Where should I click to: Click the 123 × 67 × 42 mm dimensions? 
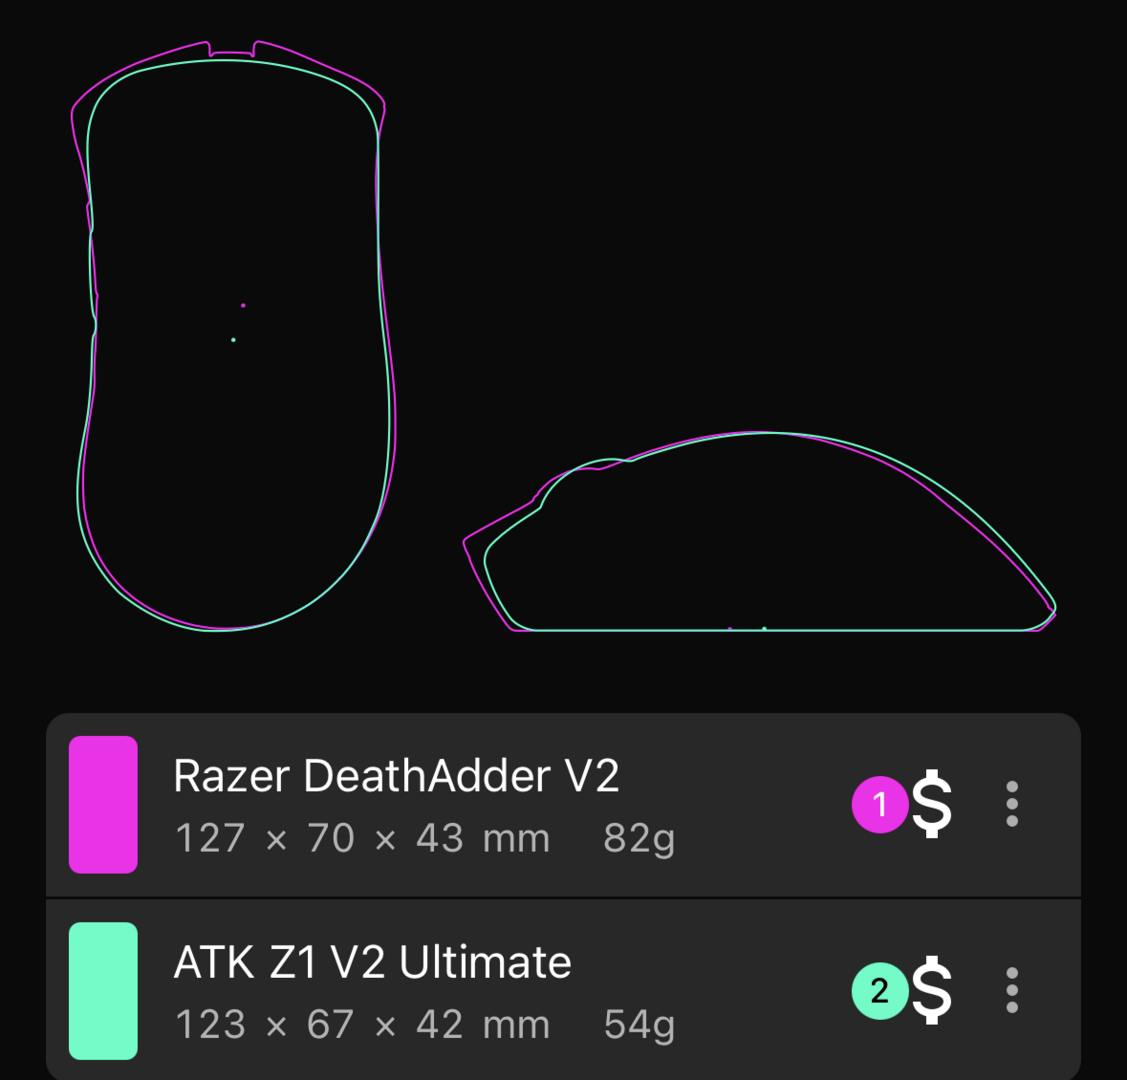(x=363, y=1025)
